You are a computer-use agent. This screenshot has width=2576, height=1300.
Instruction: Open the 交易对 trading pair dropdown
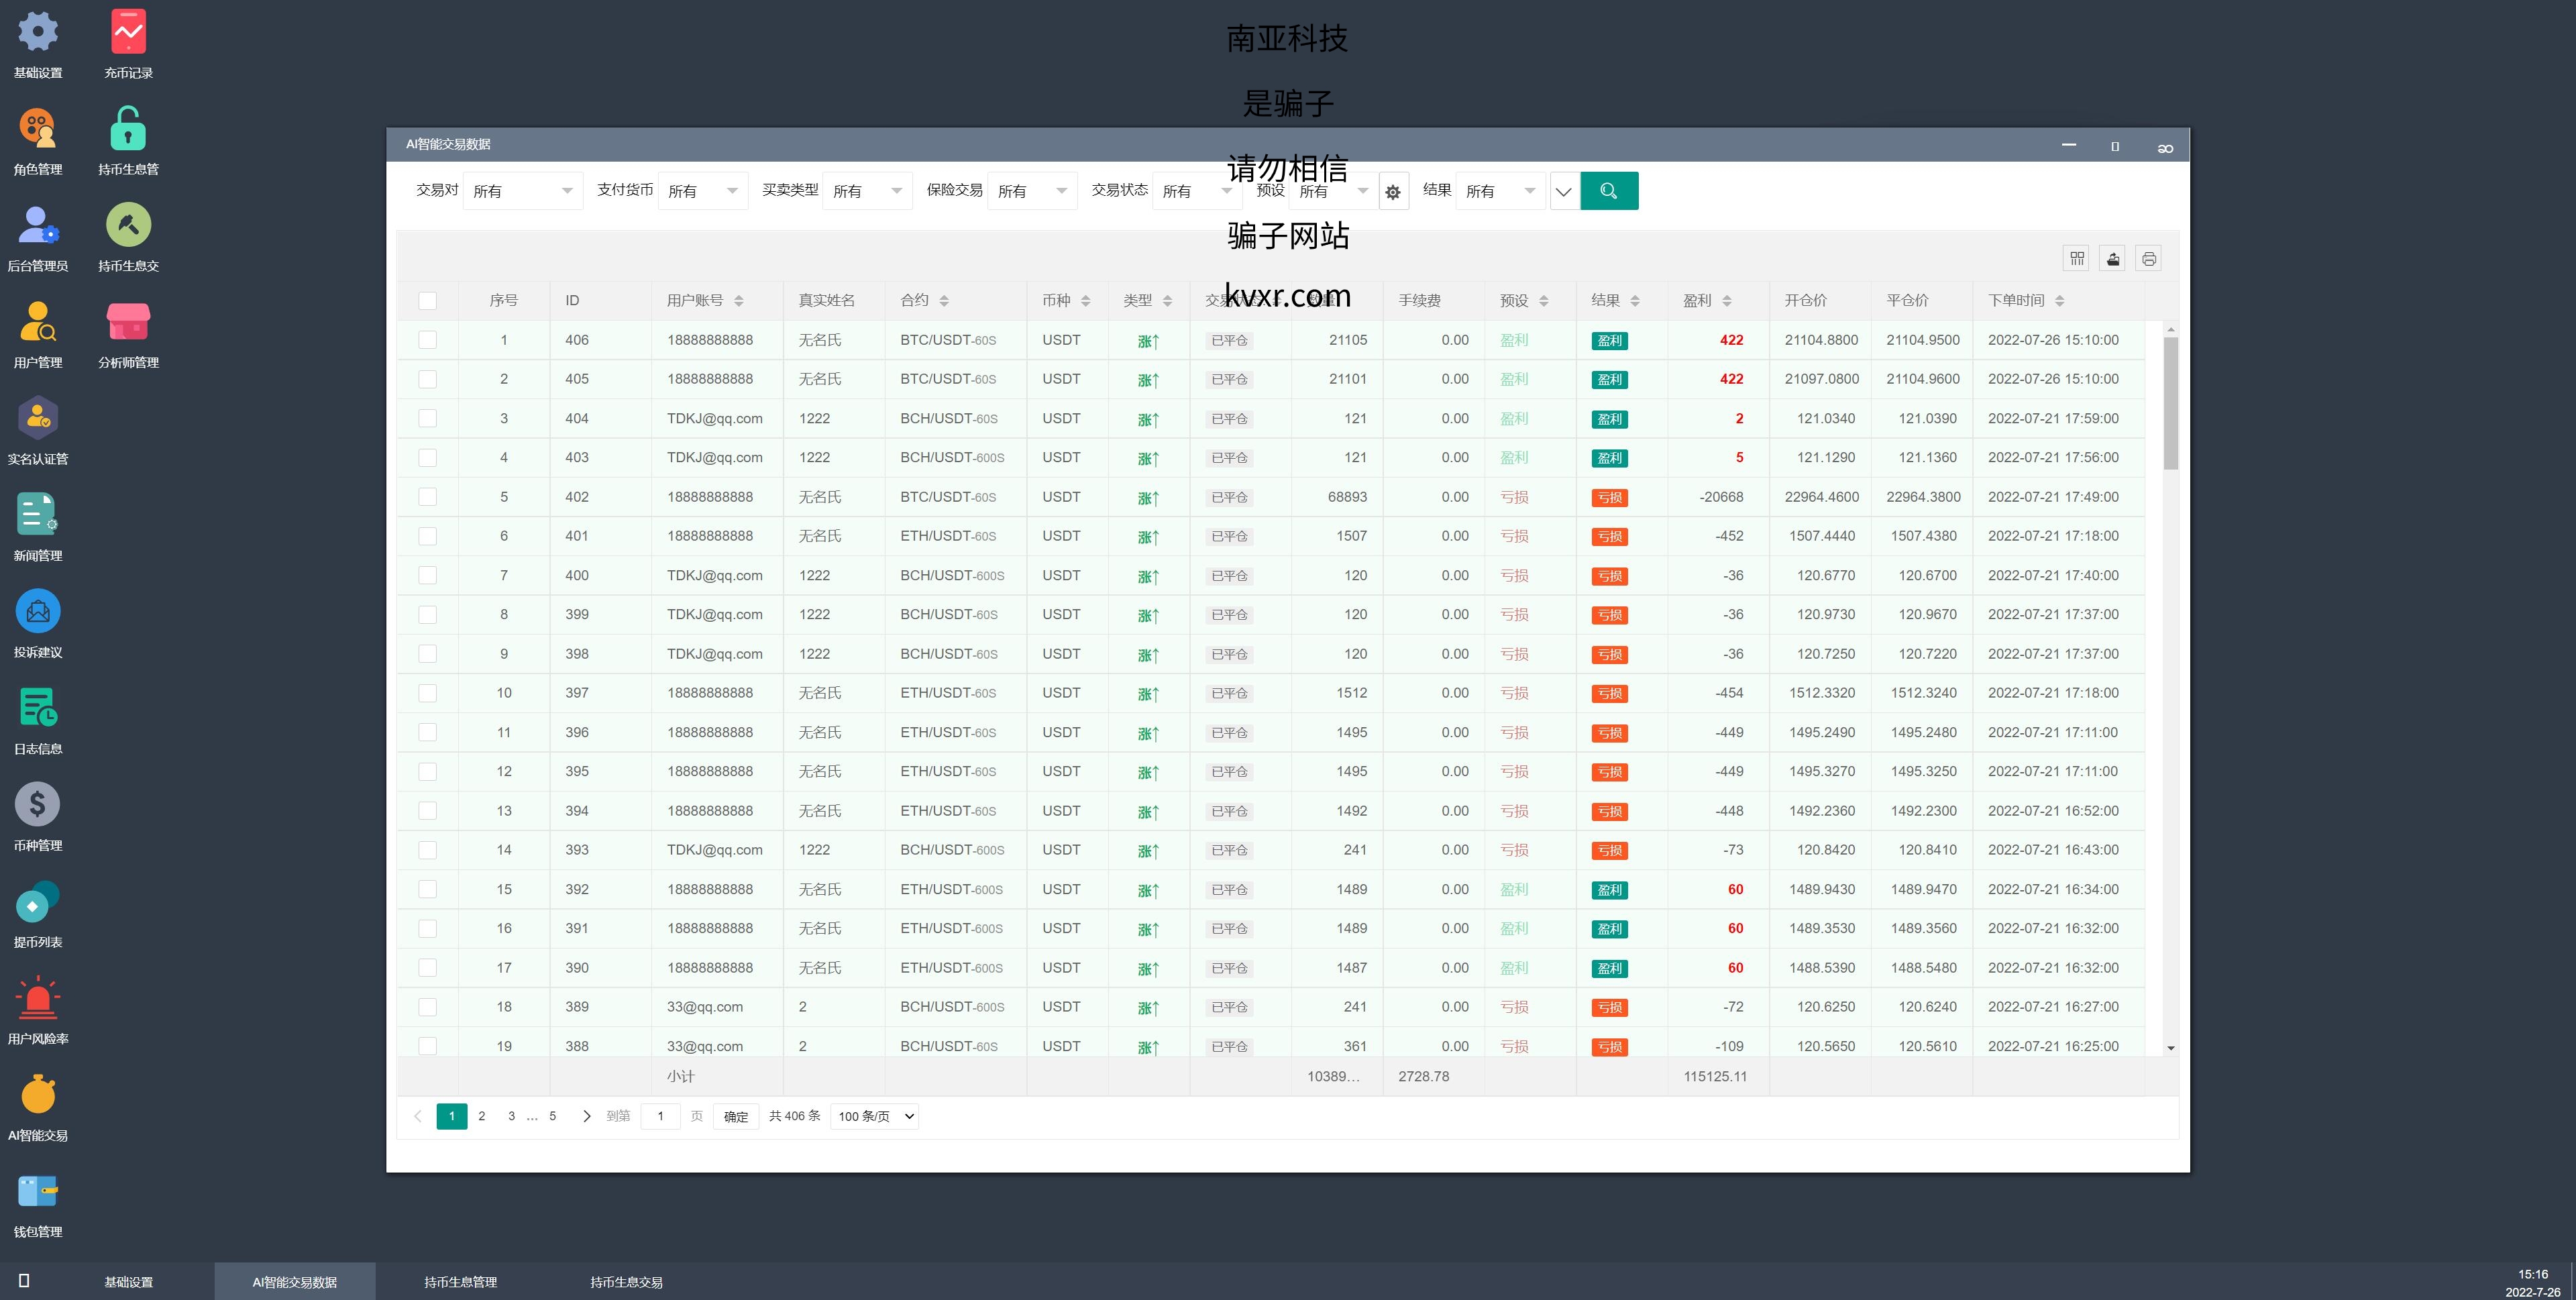pyautogui.click(x=523, y=190)
